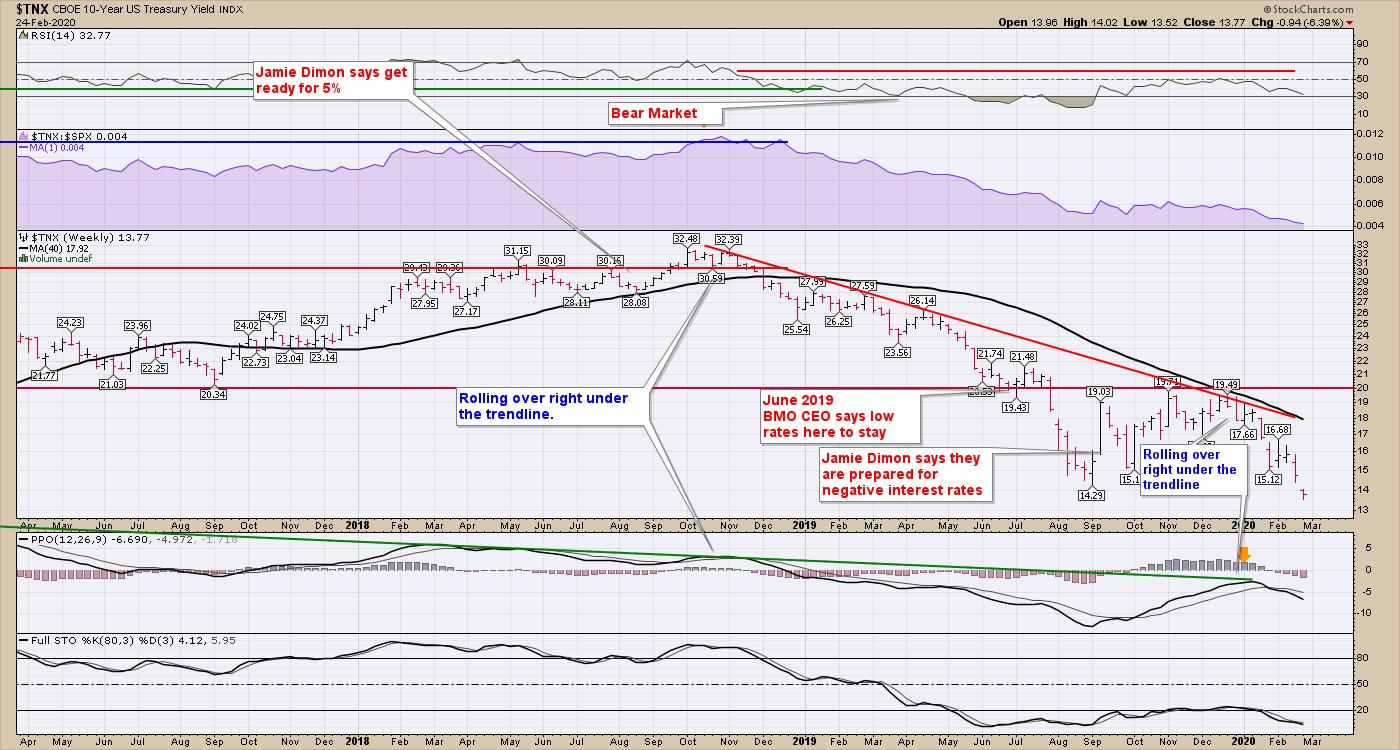This screenshot has width=1400, height=750.
Task: Click the RSI(14) indicator legend icon
Action: (x=24, y=36)
